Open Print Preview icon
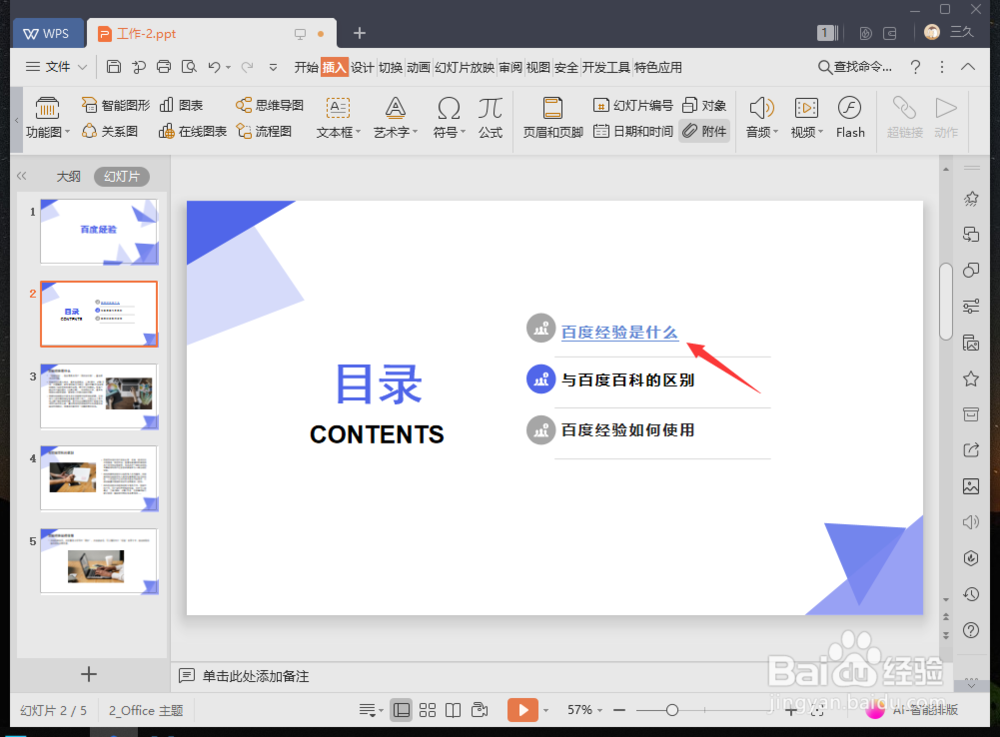Screen dimensions: 1000x737 [x=189, y=67]
